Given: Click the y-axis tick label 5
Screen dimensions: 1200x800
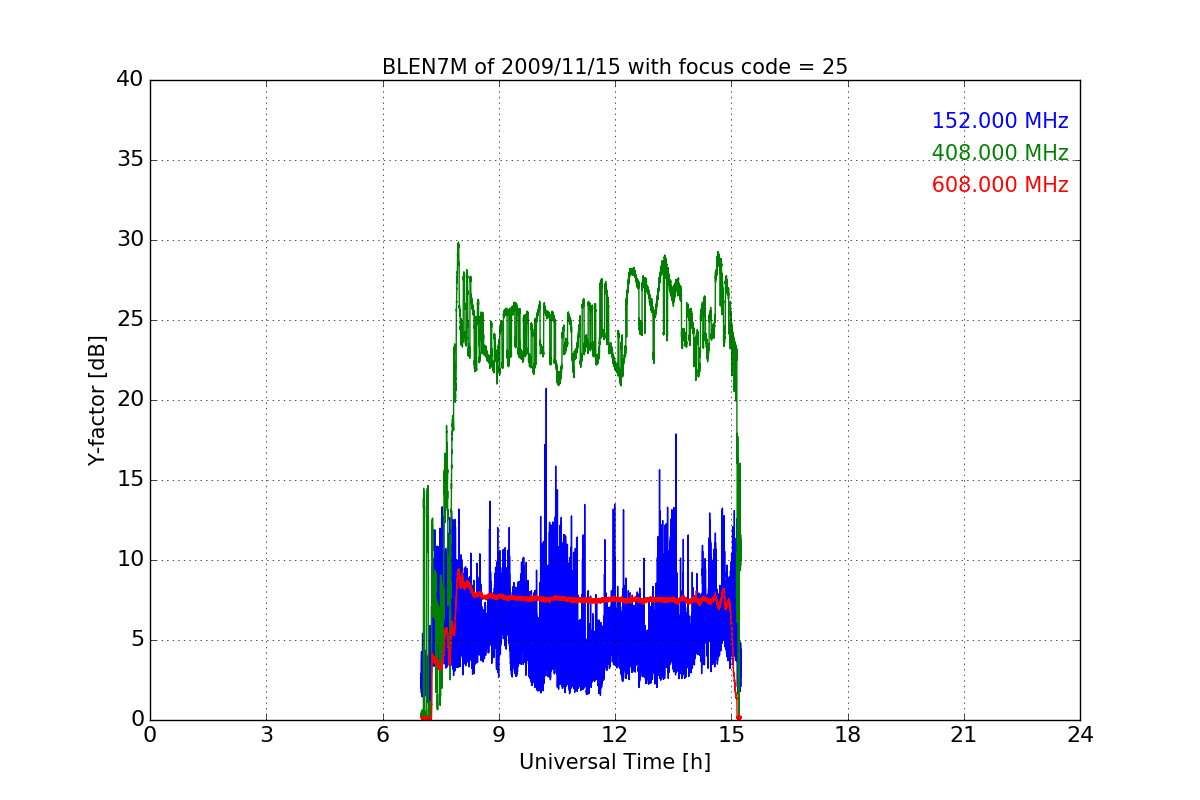Looking at the screenshot, I should [x=137, y=640].
